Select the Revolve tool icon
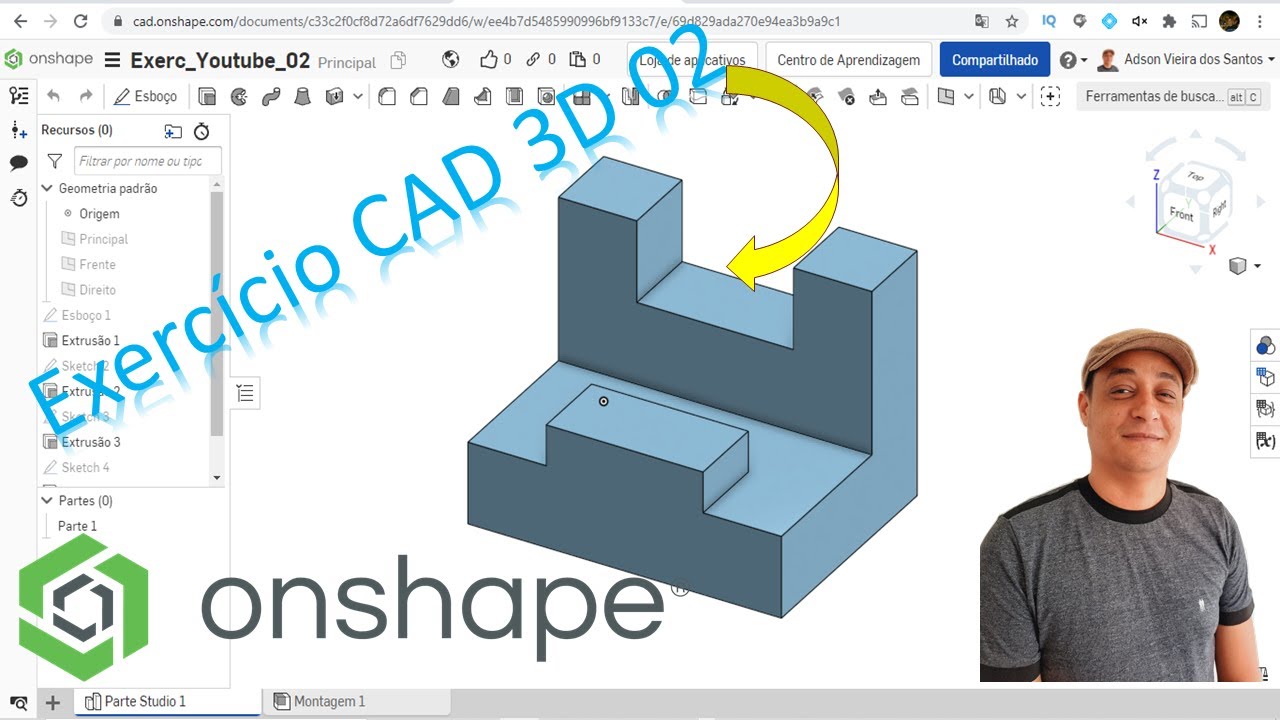 pyautogui.click(x=239, y=96)
